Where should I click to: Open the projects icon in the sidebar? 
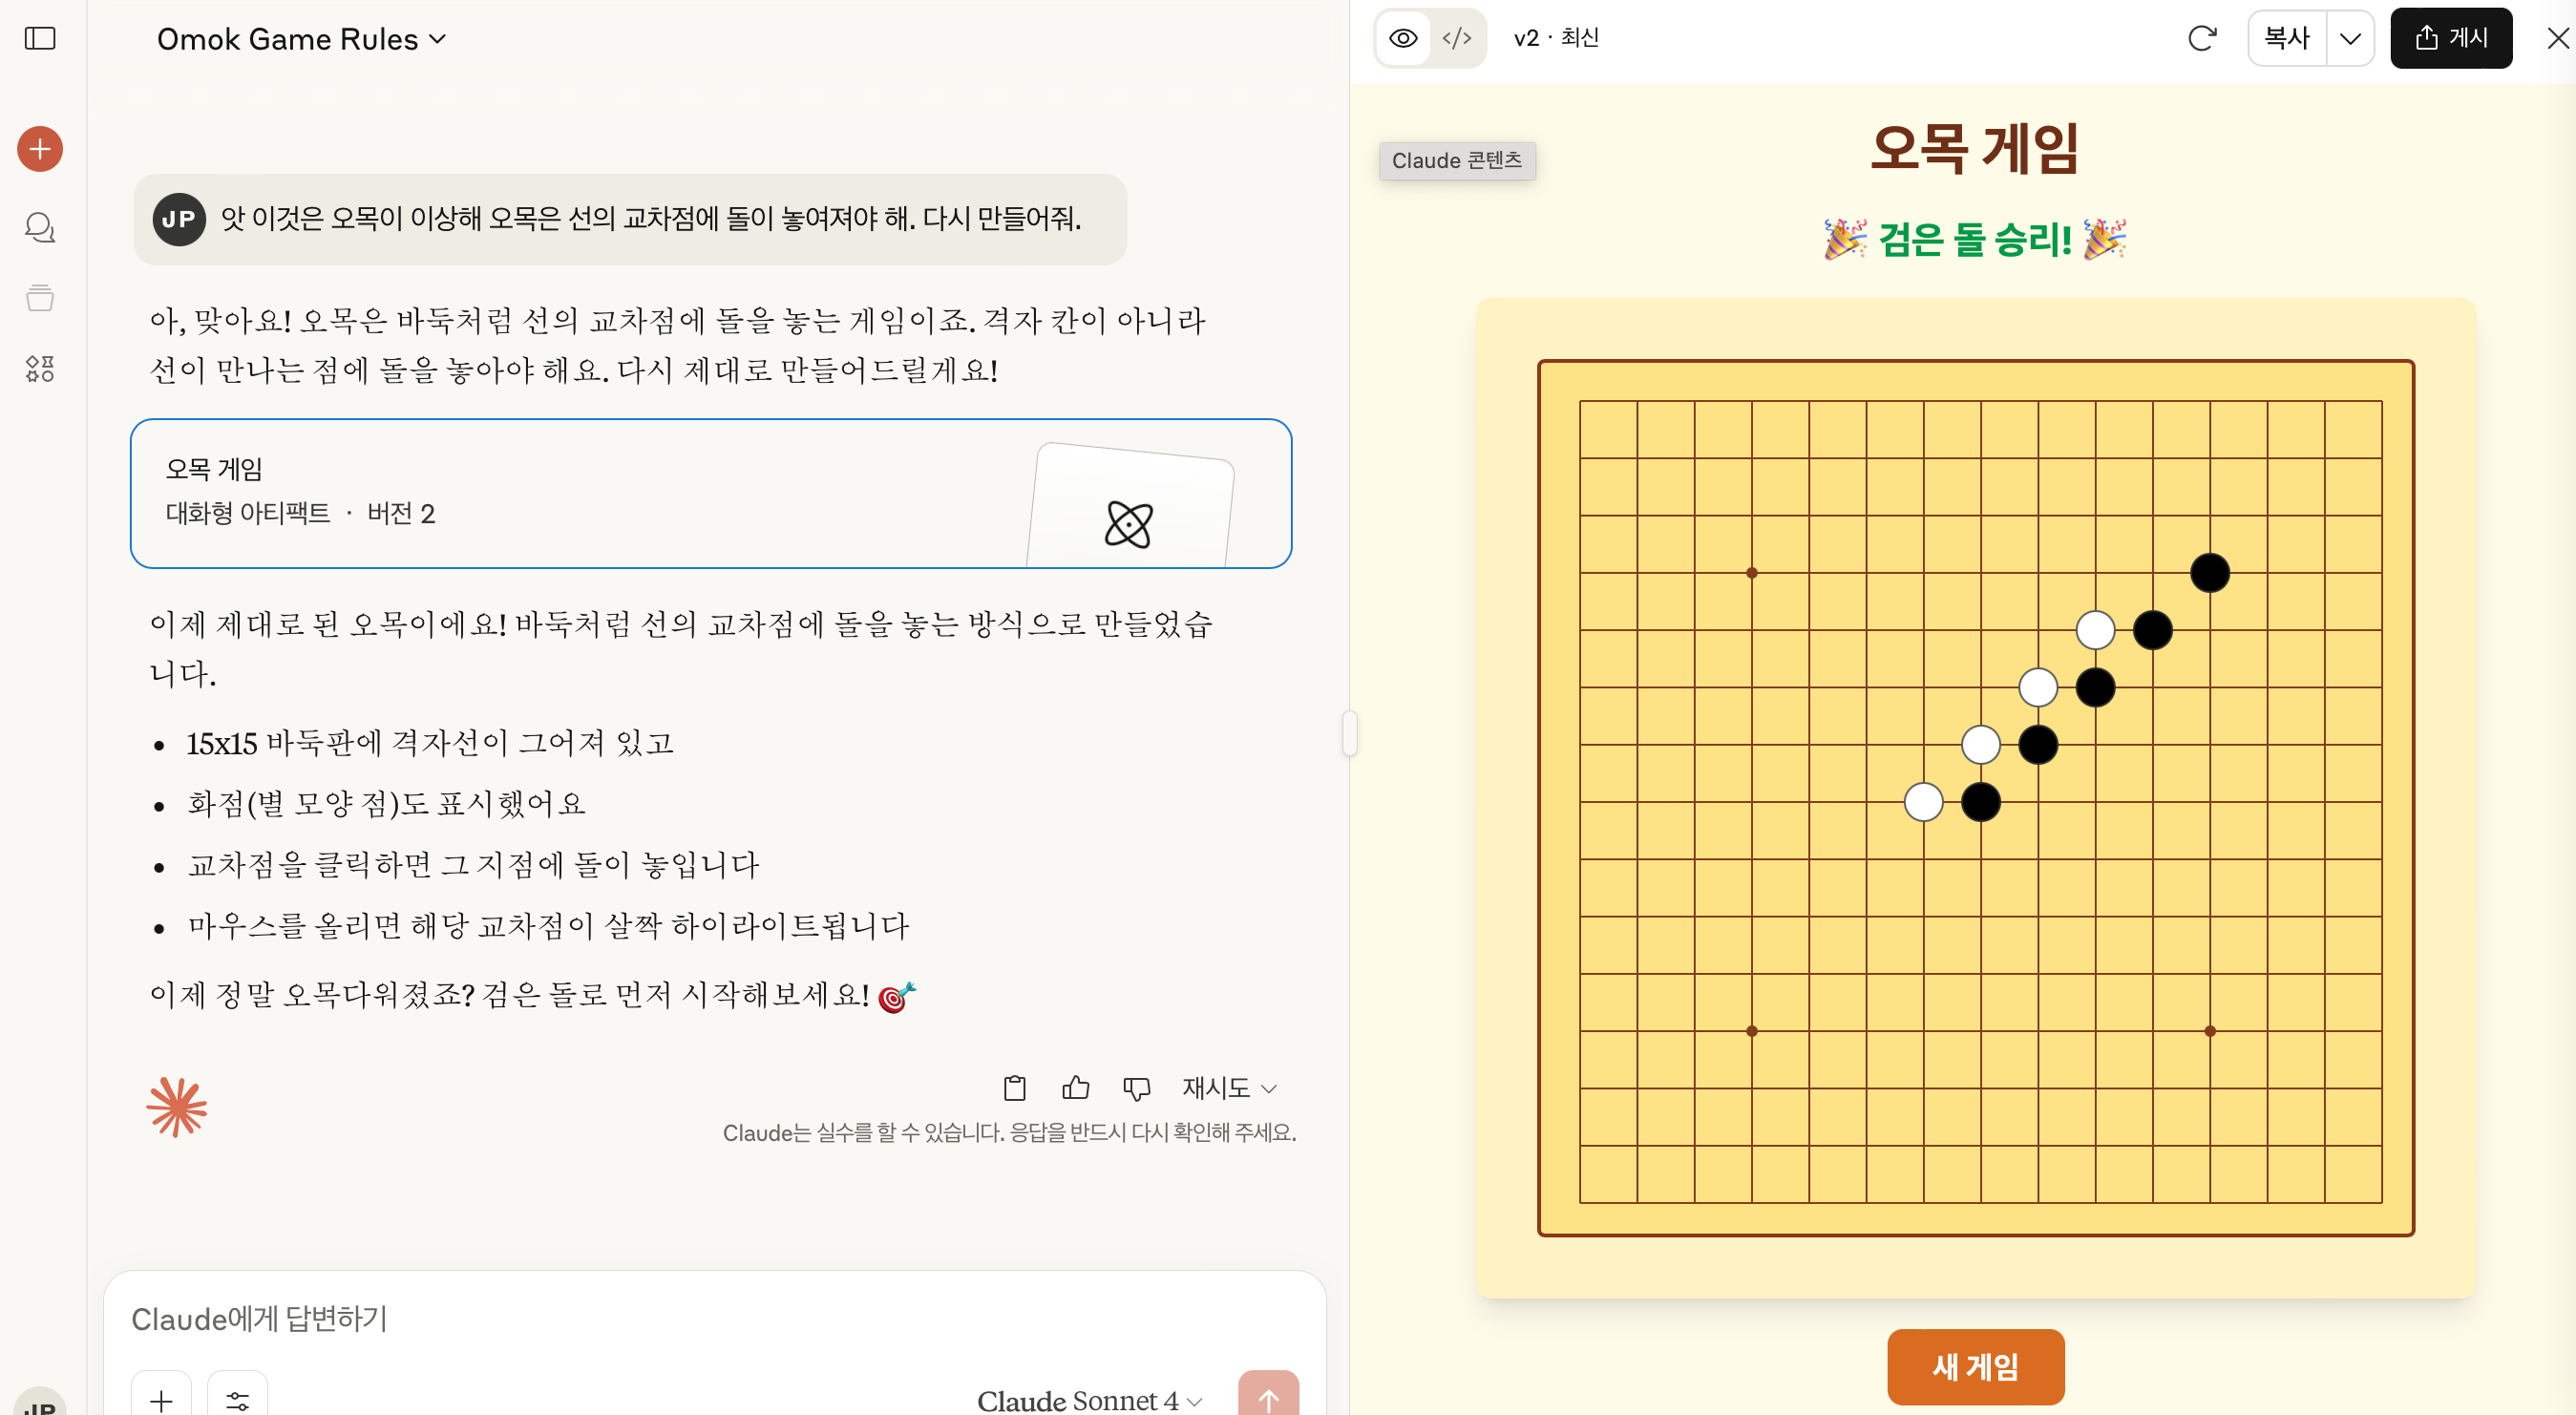click(40, 298)
